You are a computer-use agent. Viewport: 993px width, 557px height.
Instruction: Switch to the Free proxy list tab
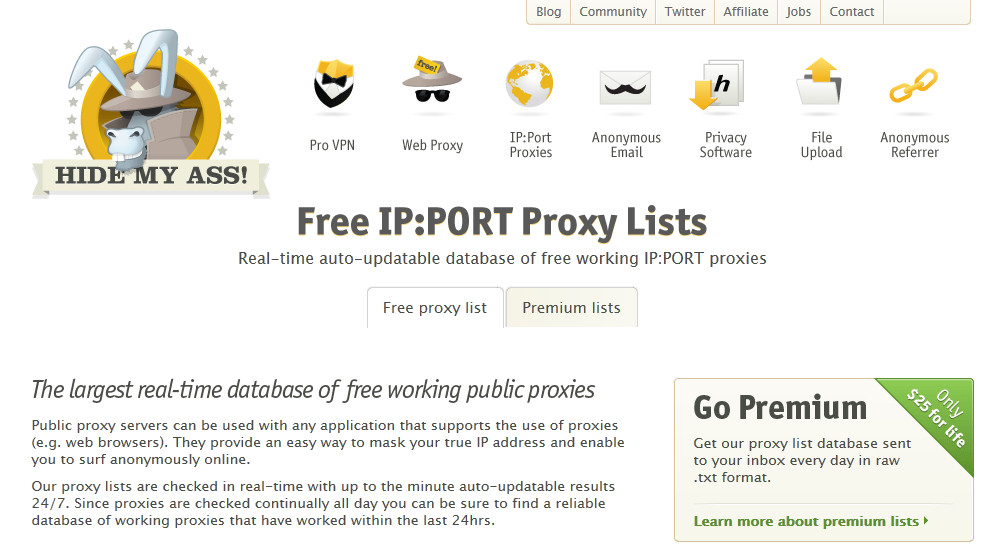(x=435, y=308)
